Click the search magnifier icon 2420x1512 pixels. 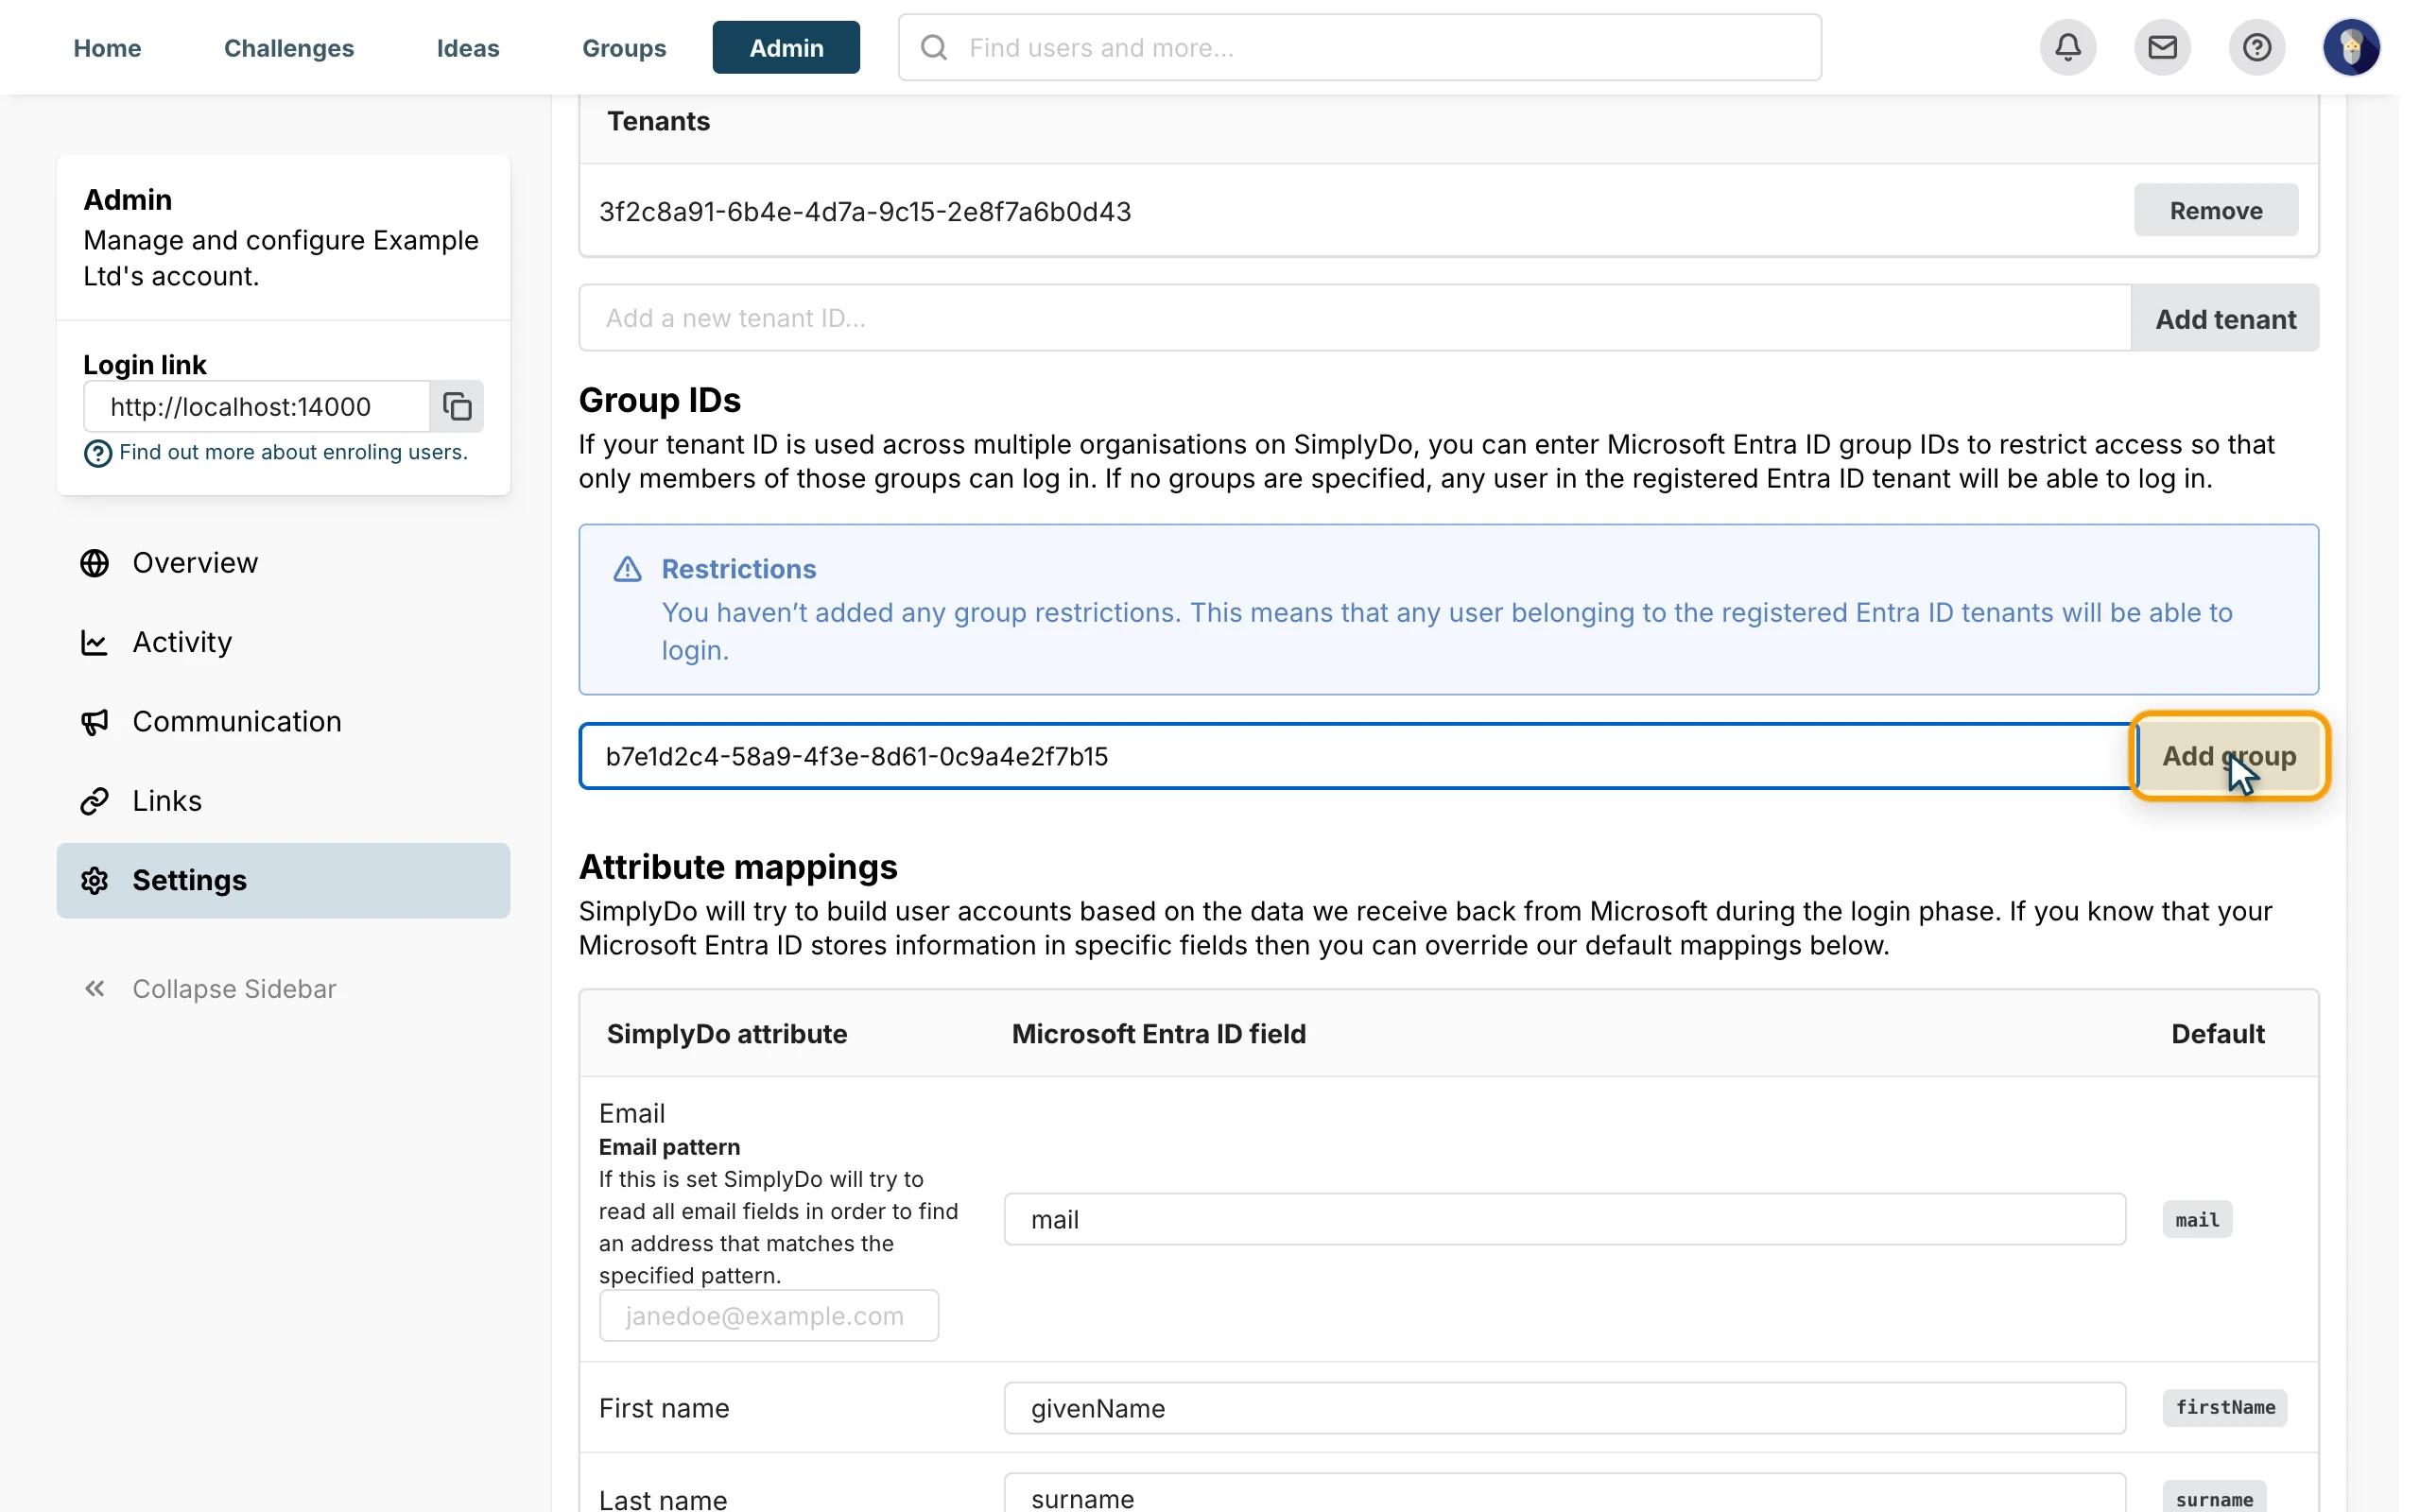tap(933, 47)
